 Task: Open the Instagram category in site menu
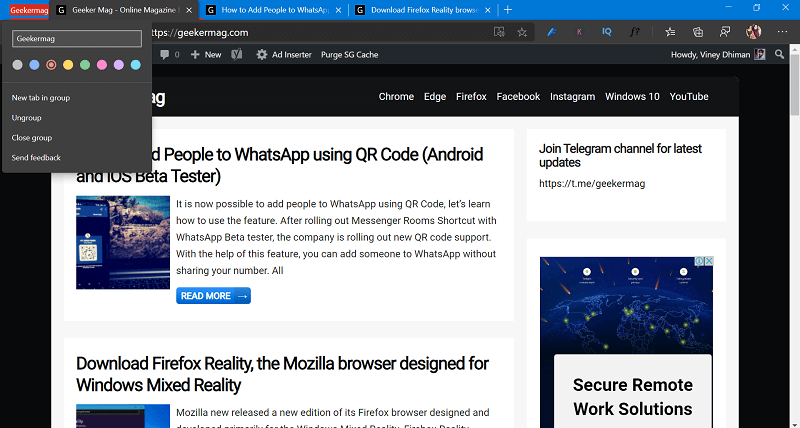pyautogui.click(x=572, y=96)
